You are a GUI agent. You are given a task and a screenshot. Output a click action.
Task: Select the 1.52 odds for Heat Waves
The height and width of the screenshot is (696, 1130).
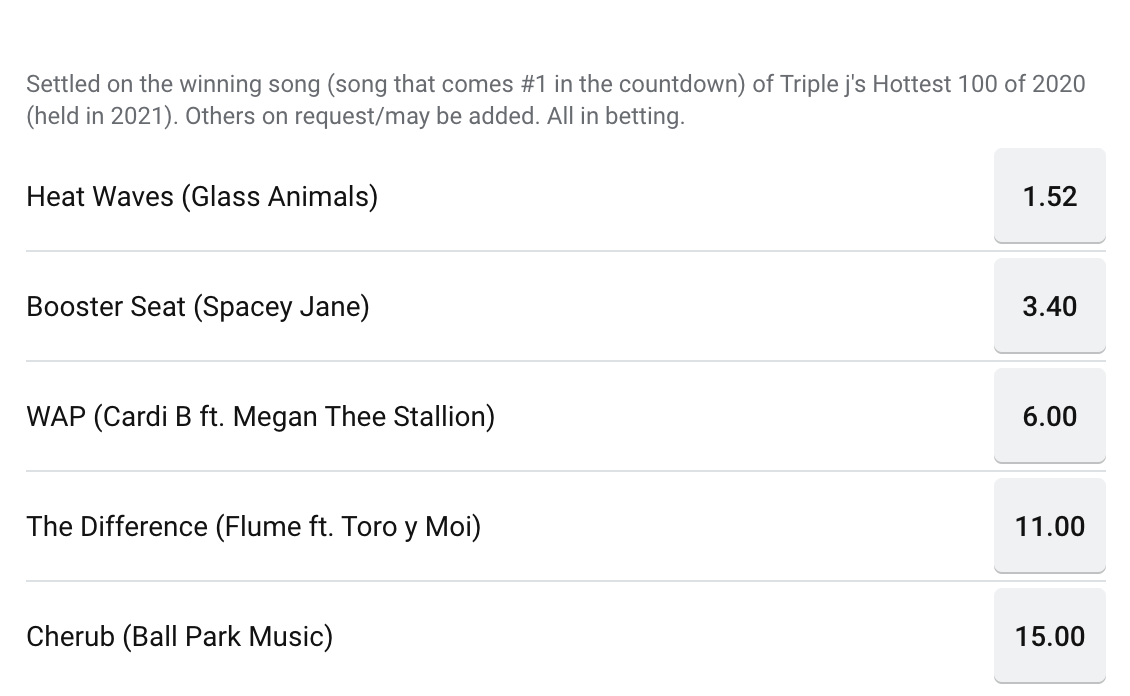(x=1049, y=196)
